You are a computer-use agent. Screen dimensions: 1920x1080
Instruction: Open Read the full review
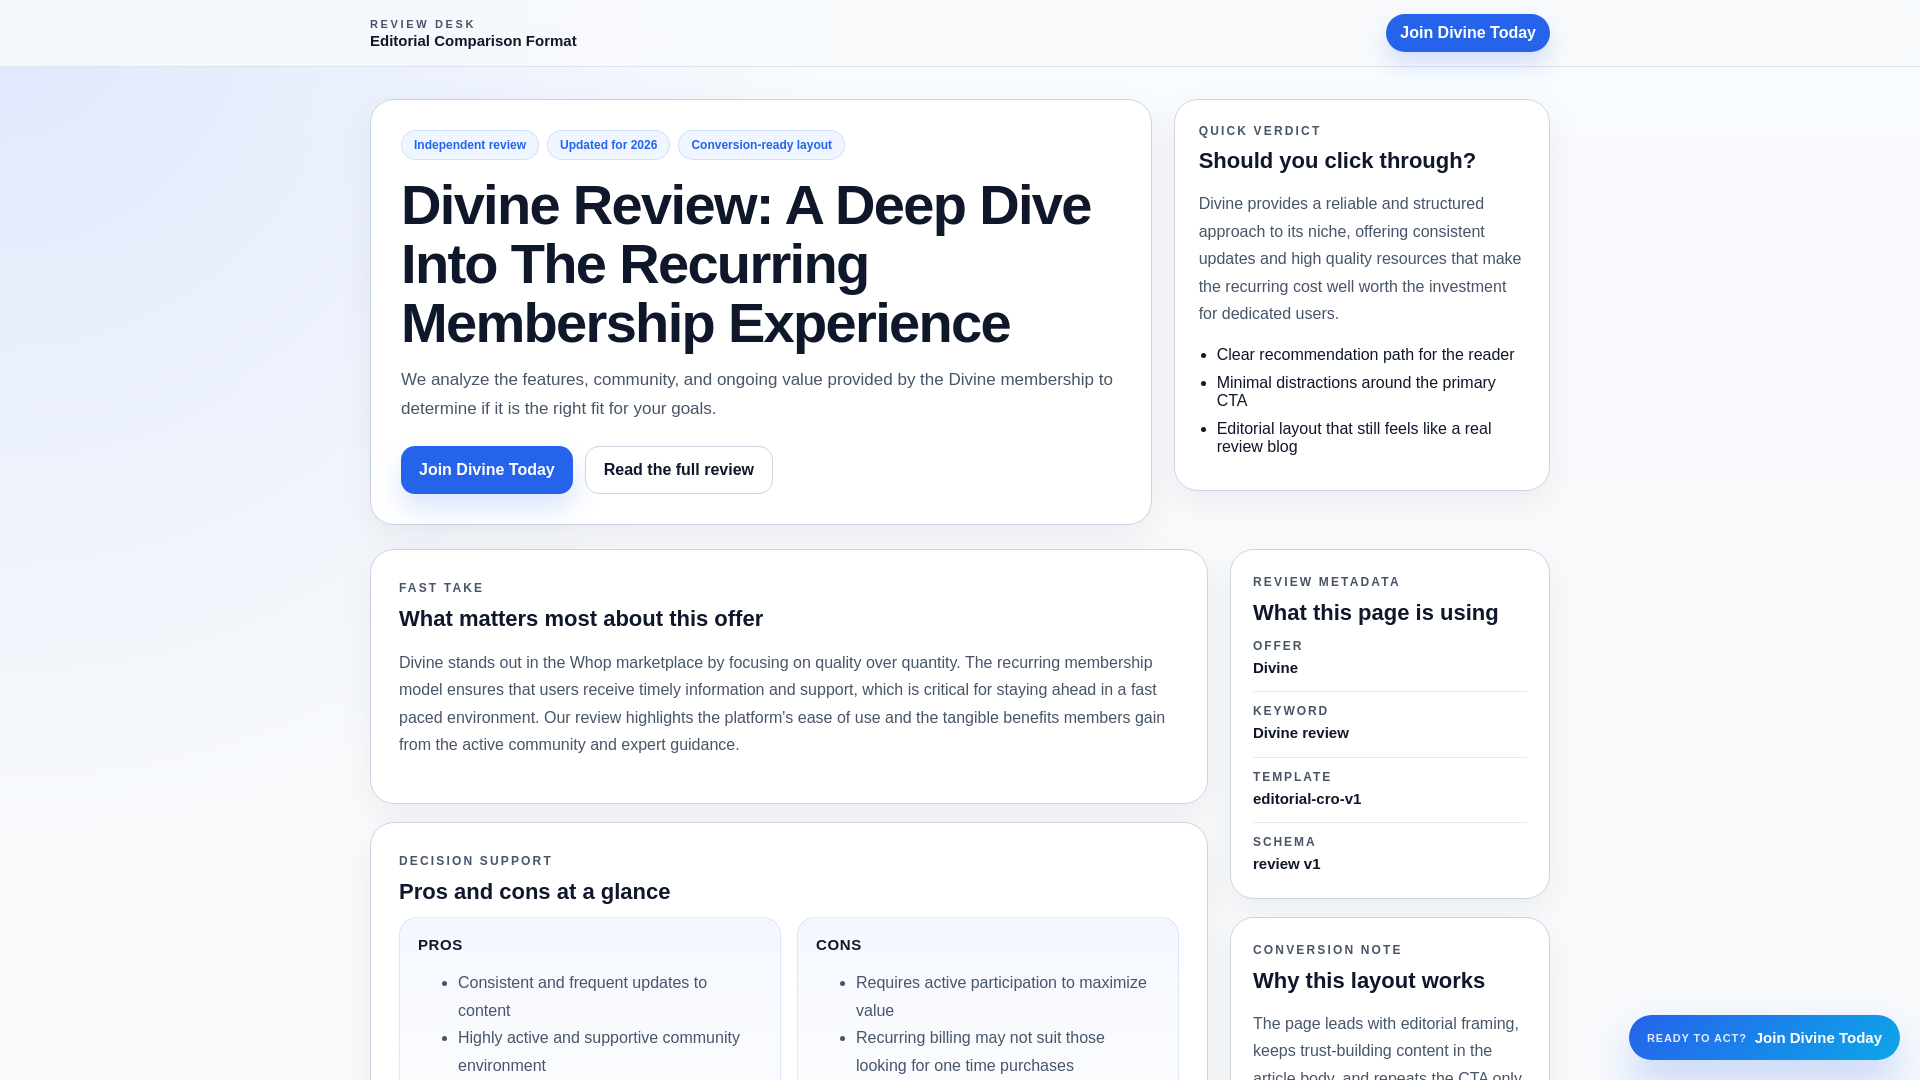pyautogui.click(x=679, y=470)
